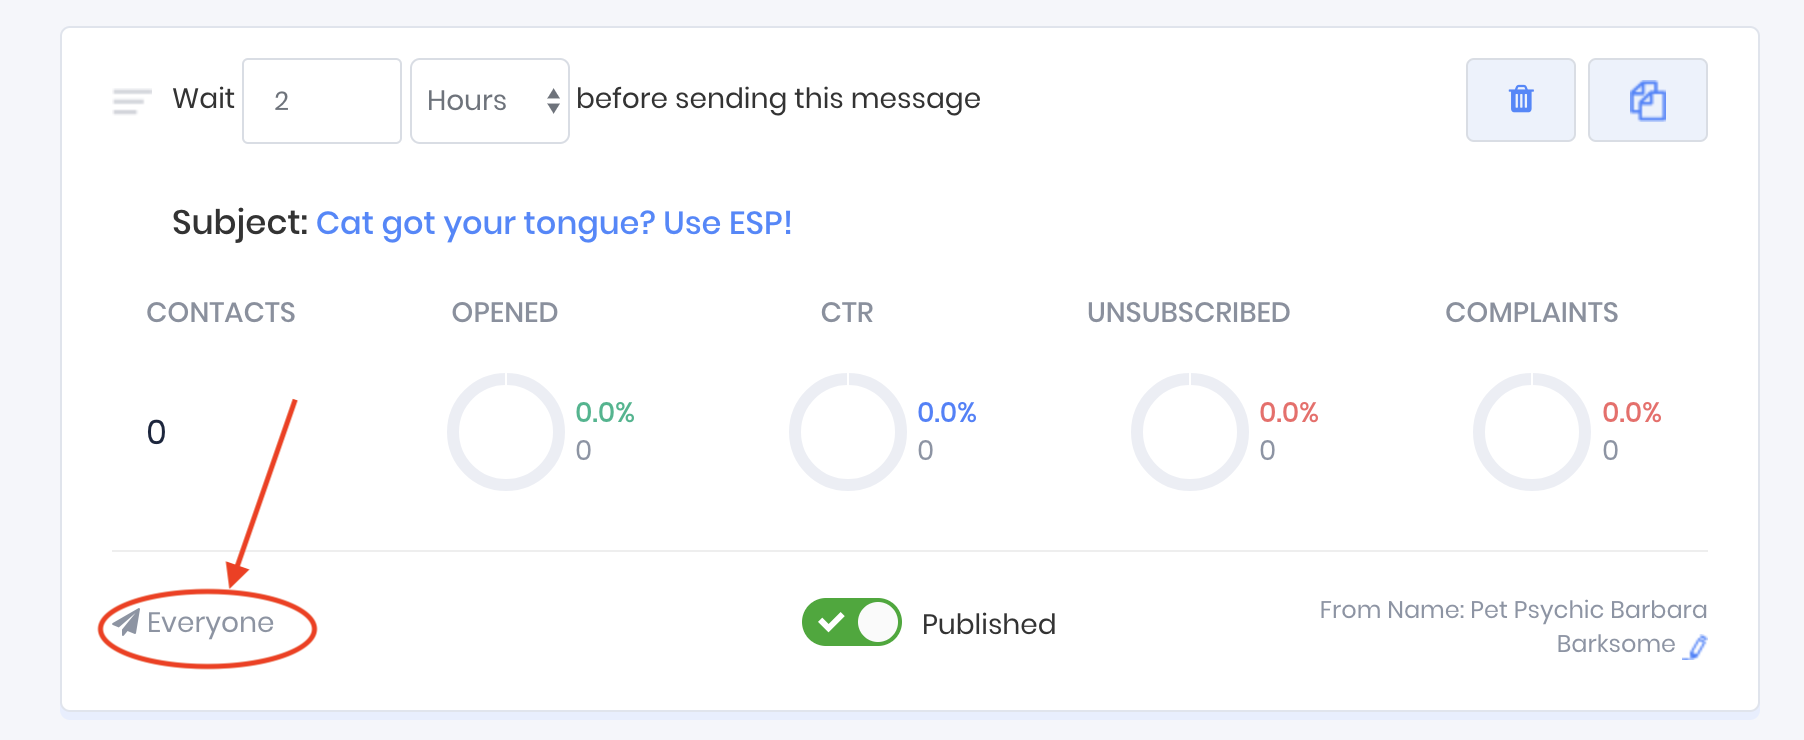Image resolution: width=1804 pixels, height=740 pixels.
Task: Click the wait duration number field
Action: (321, 101)
